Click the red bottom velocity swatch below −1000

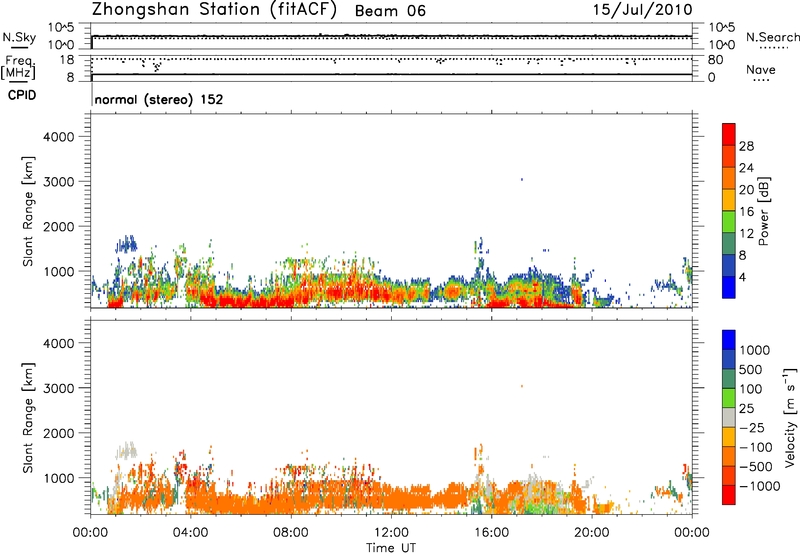(729, 495)
